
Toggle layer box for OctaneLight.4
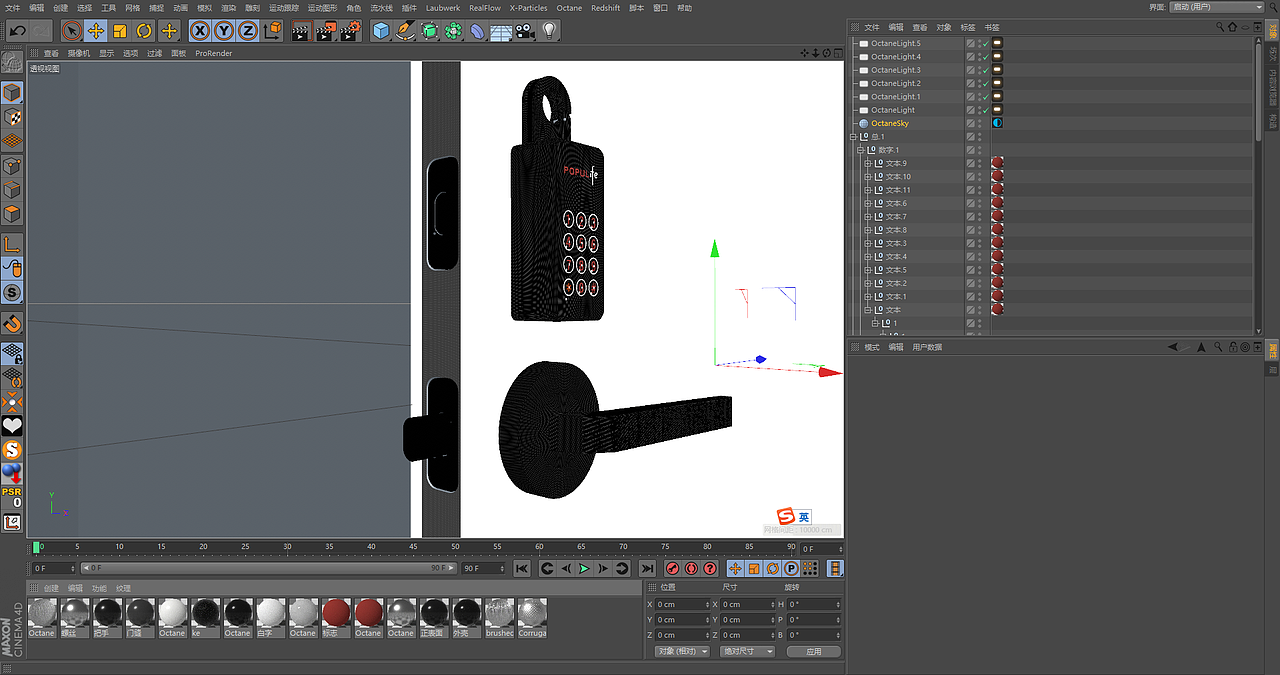tap(970, 57)
